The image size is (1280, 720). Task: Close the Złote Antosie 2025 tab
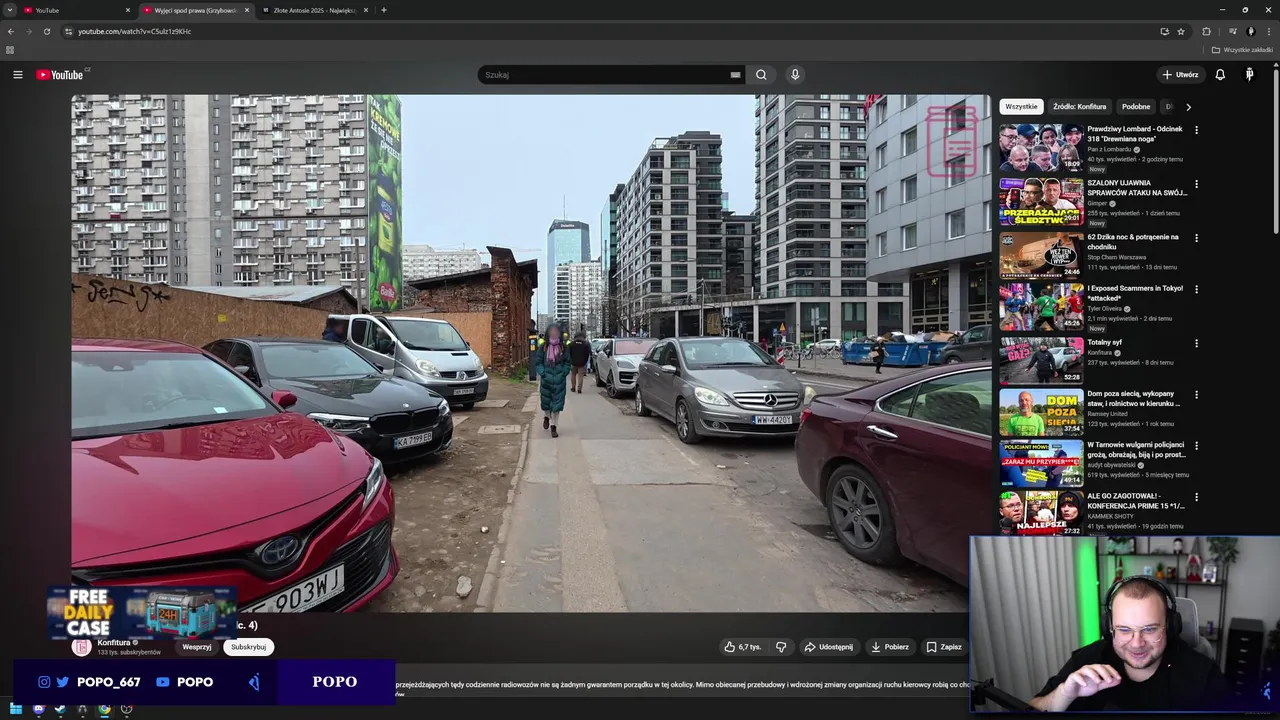pyautogui.click(x=366, y=10)
